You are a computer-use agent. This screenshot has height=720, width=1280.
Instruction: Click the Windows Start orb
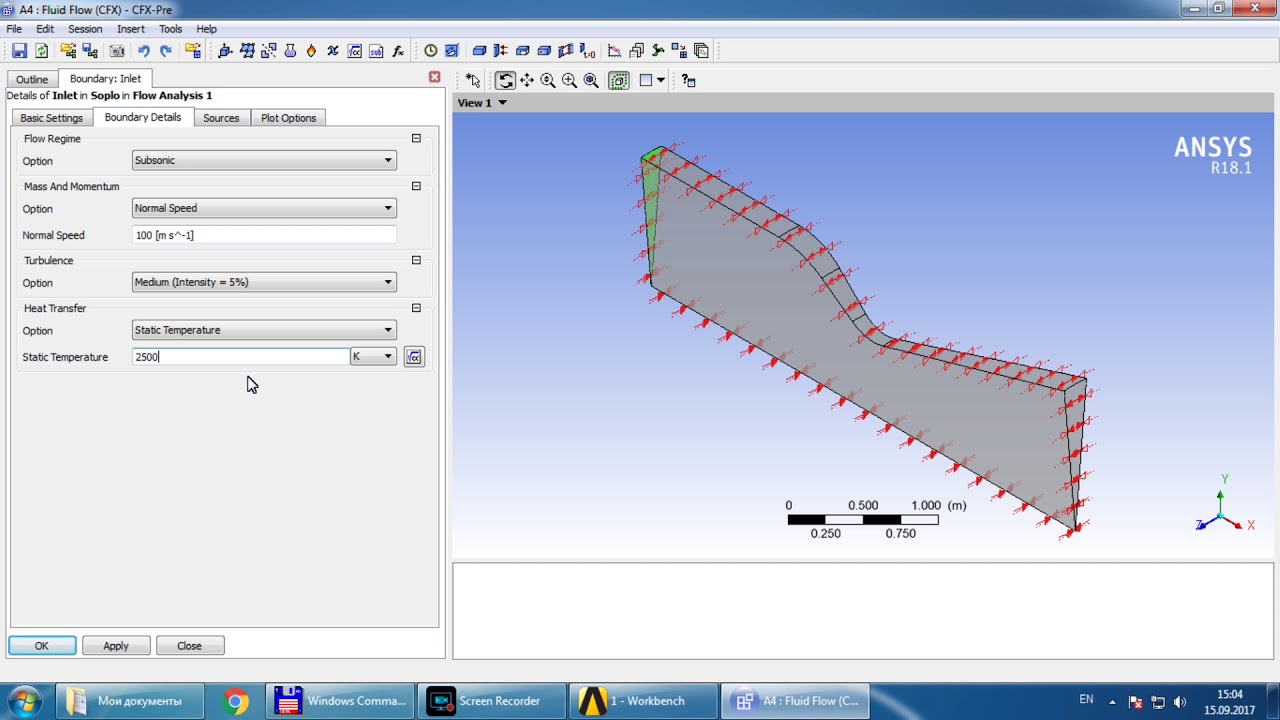pyautogui.click(x=25, y=701)
